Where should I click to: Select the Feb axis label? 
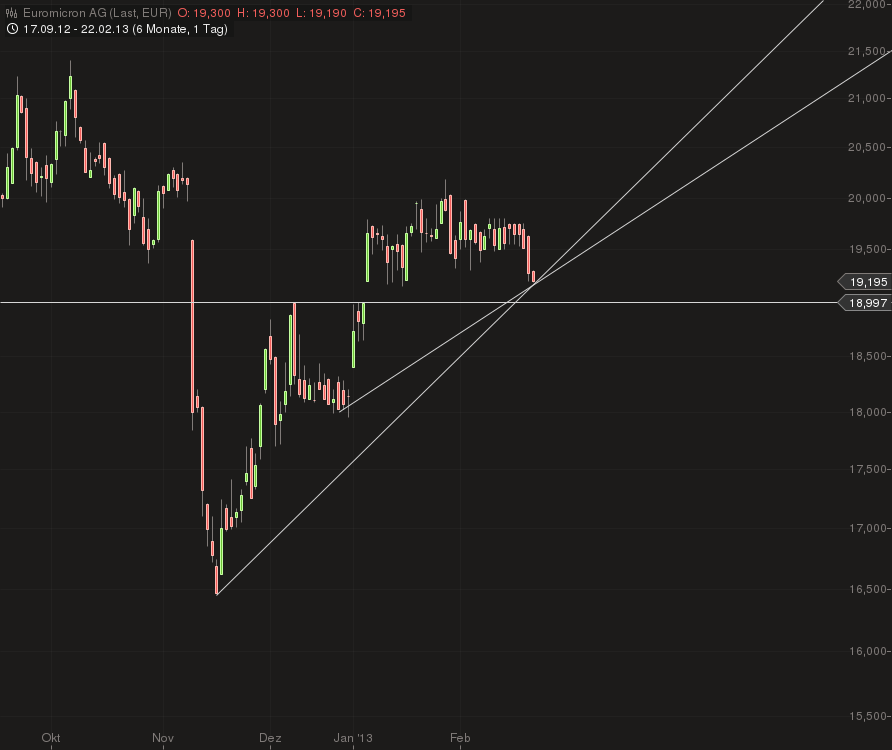pos(460,738)
